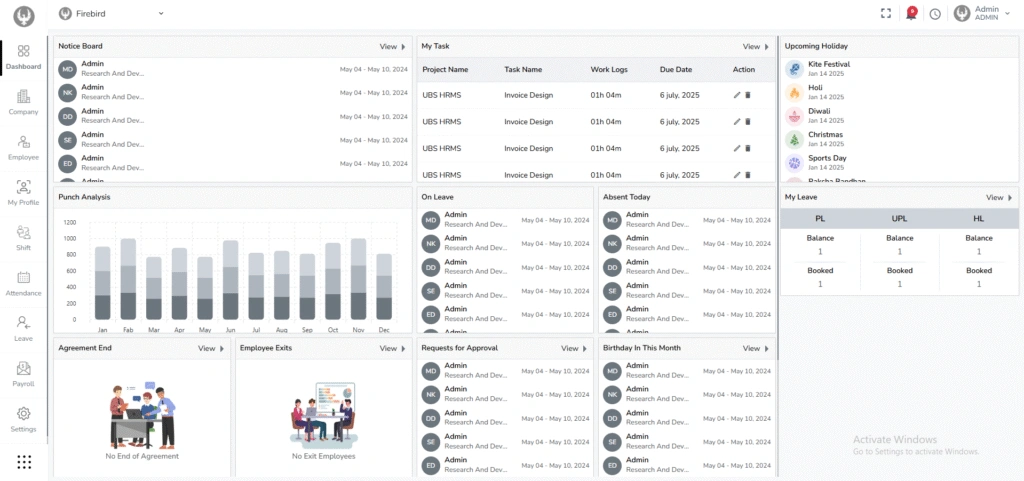
Task: Click the Feb bar in Punch Analysis chart
Action: click(x=128, y=280)
